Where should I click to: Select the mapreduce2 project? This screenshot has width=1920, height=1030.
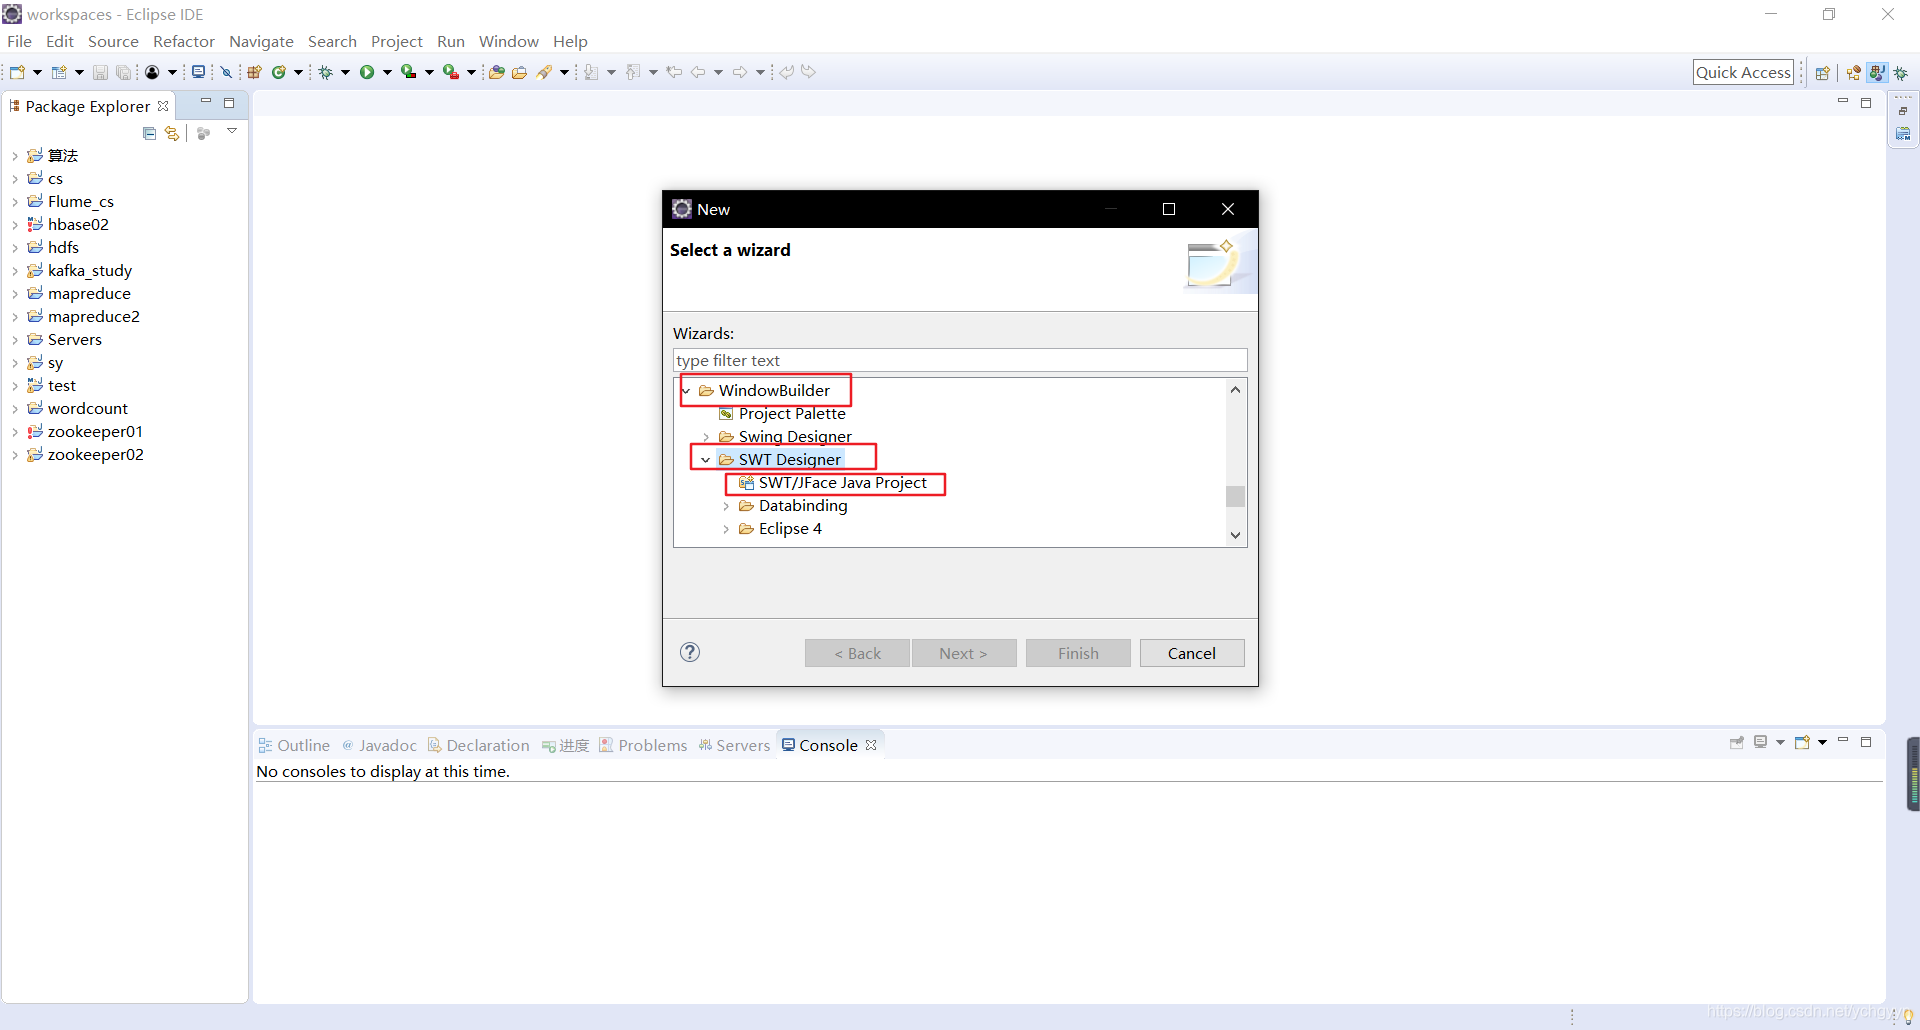point(84,317)
